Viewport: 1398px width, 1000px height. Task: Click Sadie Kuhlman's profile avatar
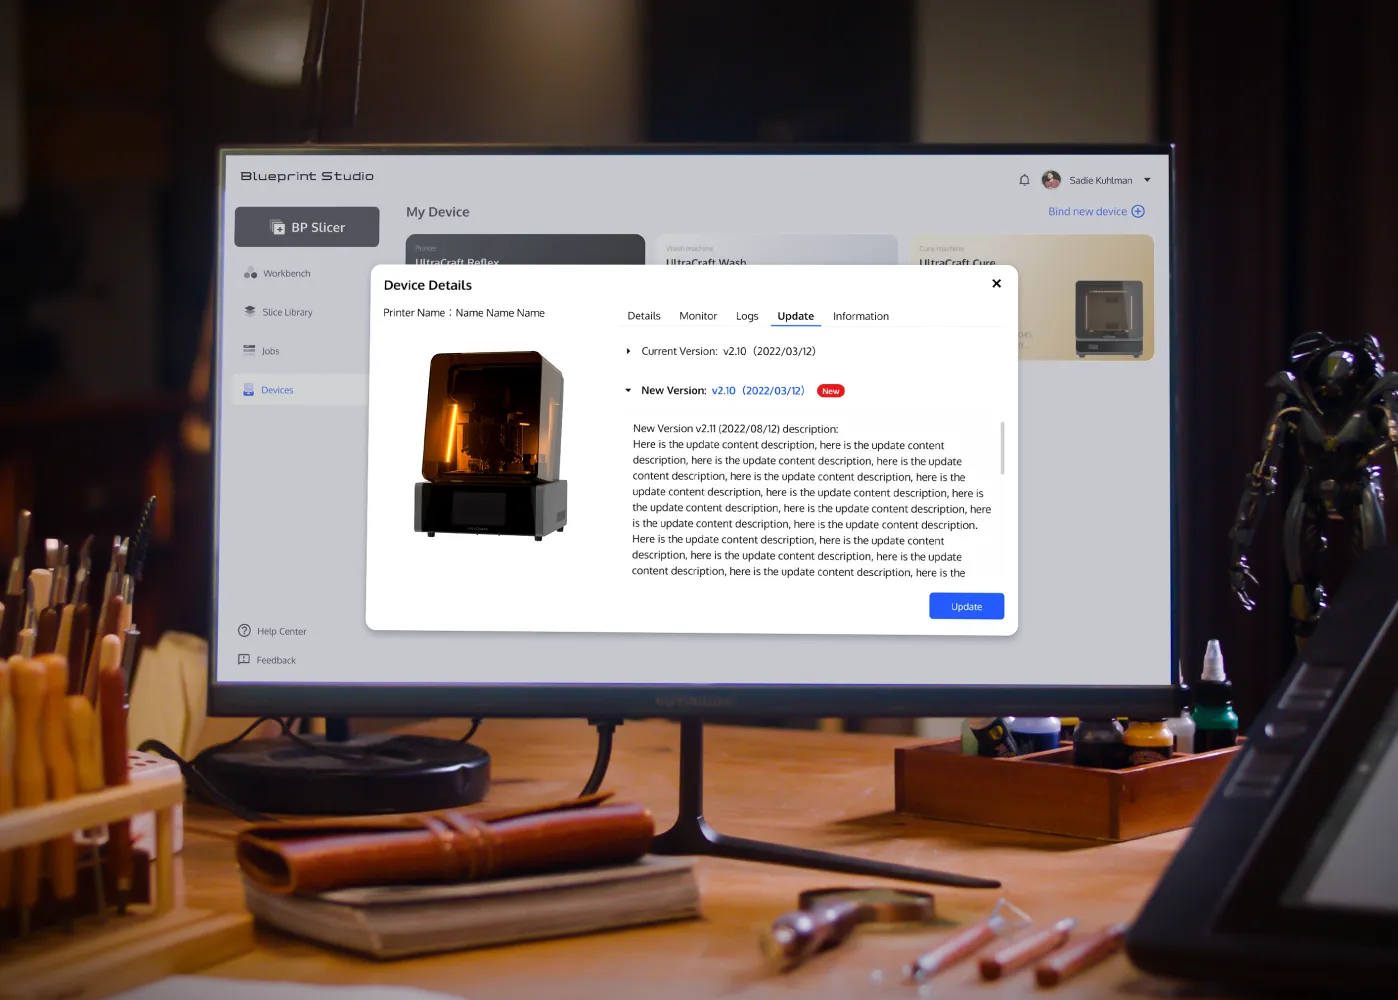coord(1051,180)
